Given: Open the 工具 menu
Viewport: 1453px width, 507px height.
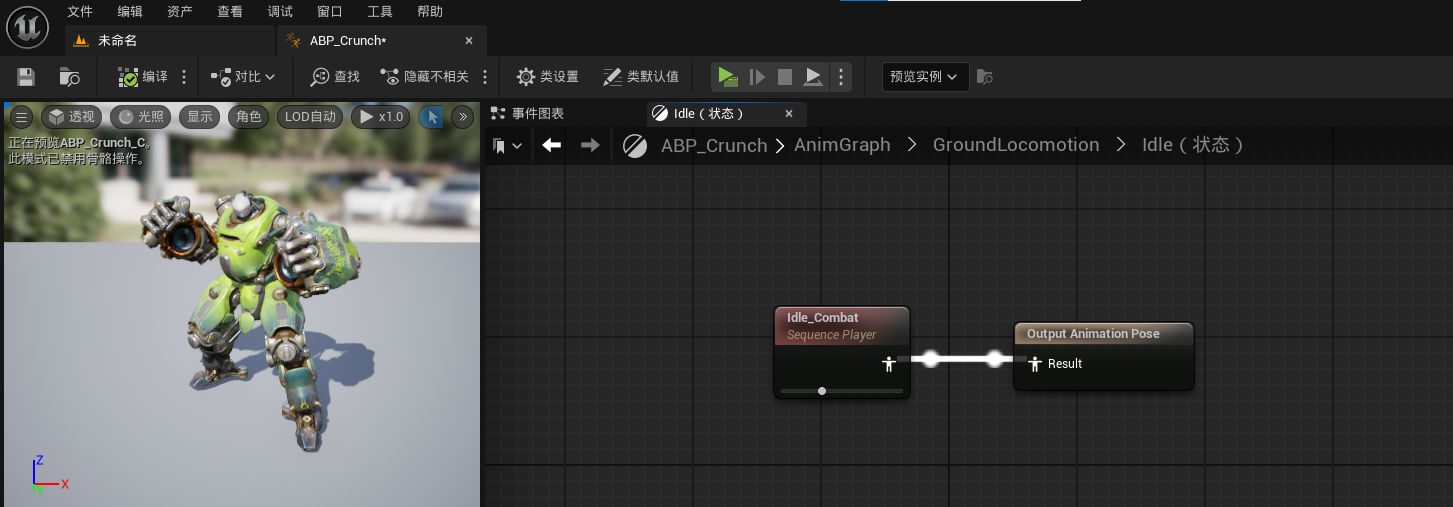Looking at the screenshot, I should 380,12.
